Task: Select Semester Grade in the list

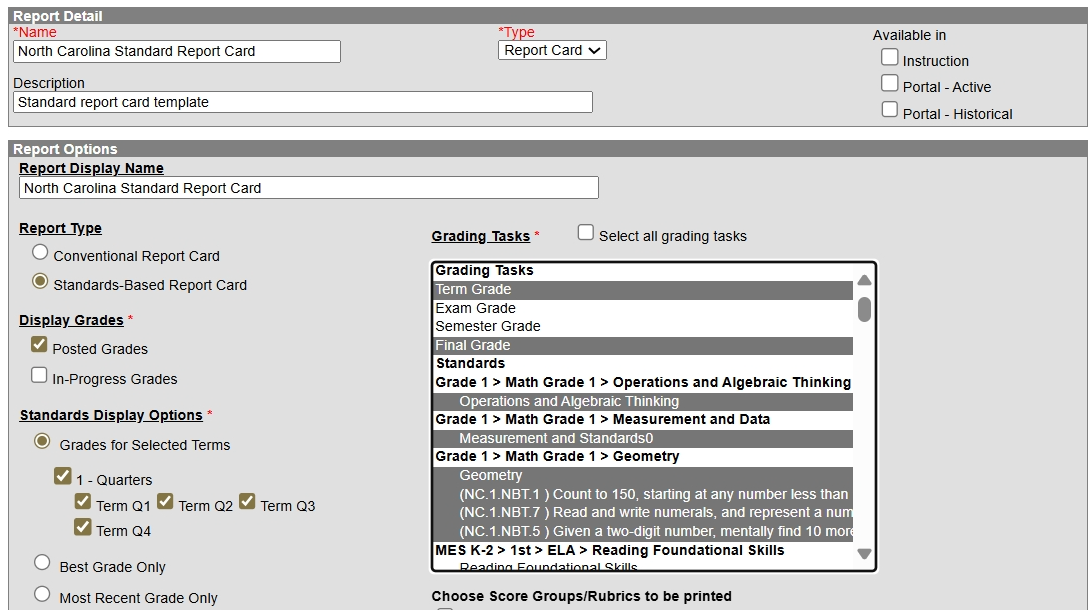Action: coord(642,327)
